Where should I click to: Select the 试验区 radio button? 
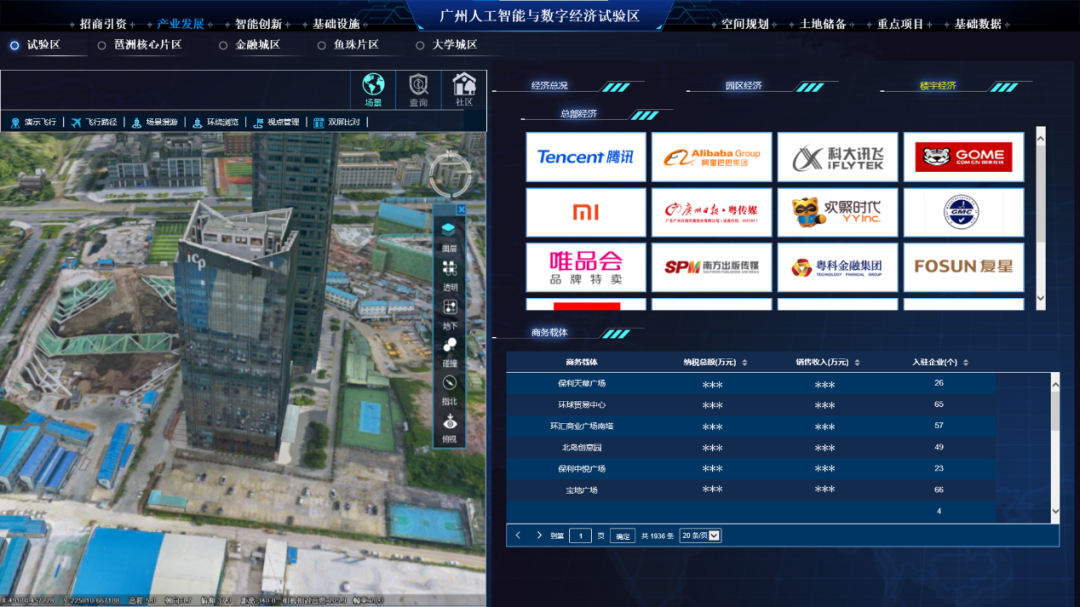[x=14, y=45]
